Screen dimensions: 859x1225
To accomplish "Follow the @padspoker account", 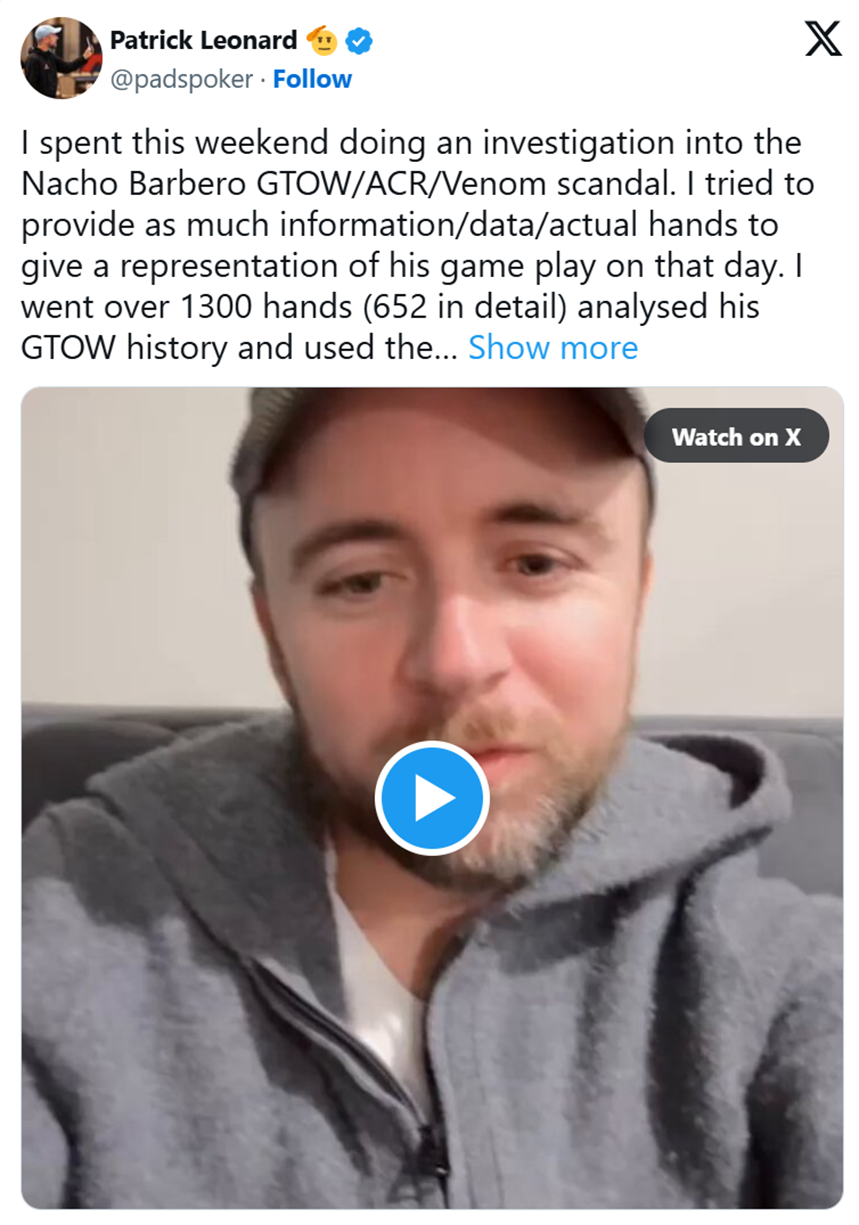I will [312, 79].
